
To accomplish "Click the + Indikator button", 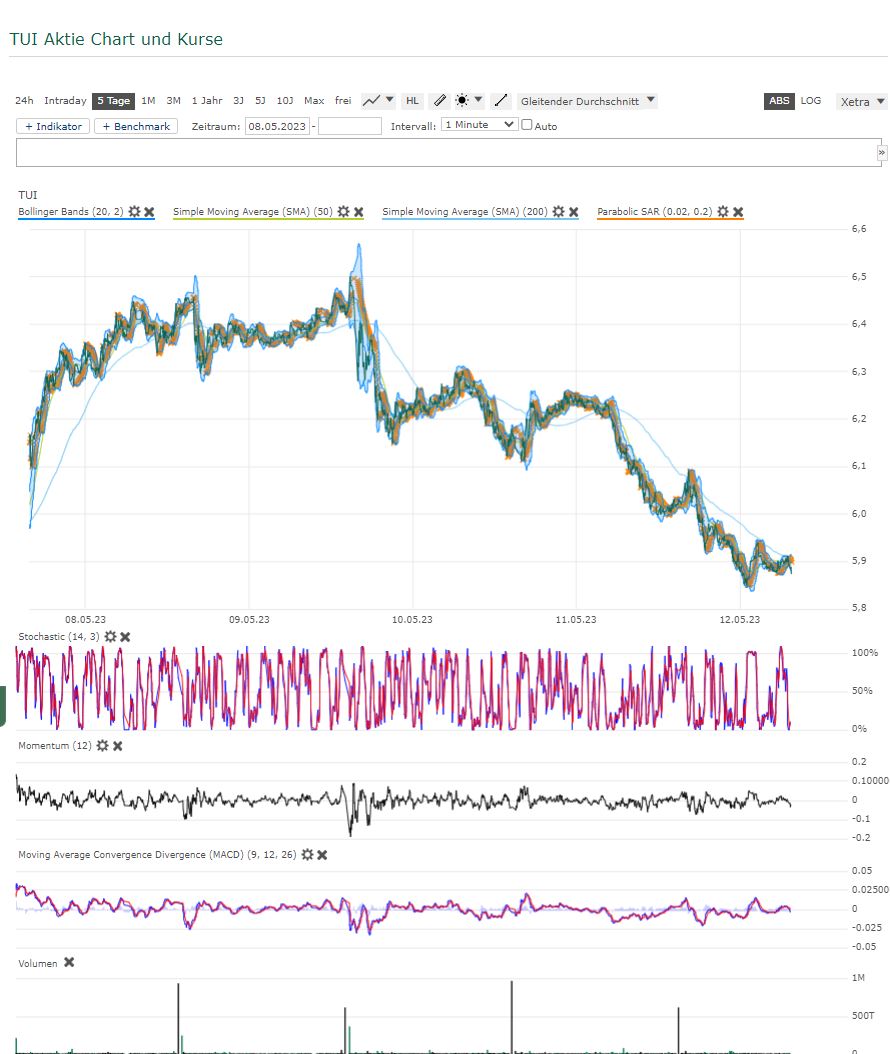I will pos(53,126).
